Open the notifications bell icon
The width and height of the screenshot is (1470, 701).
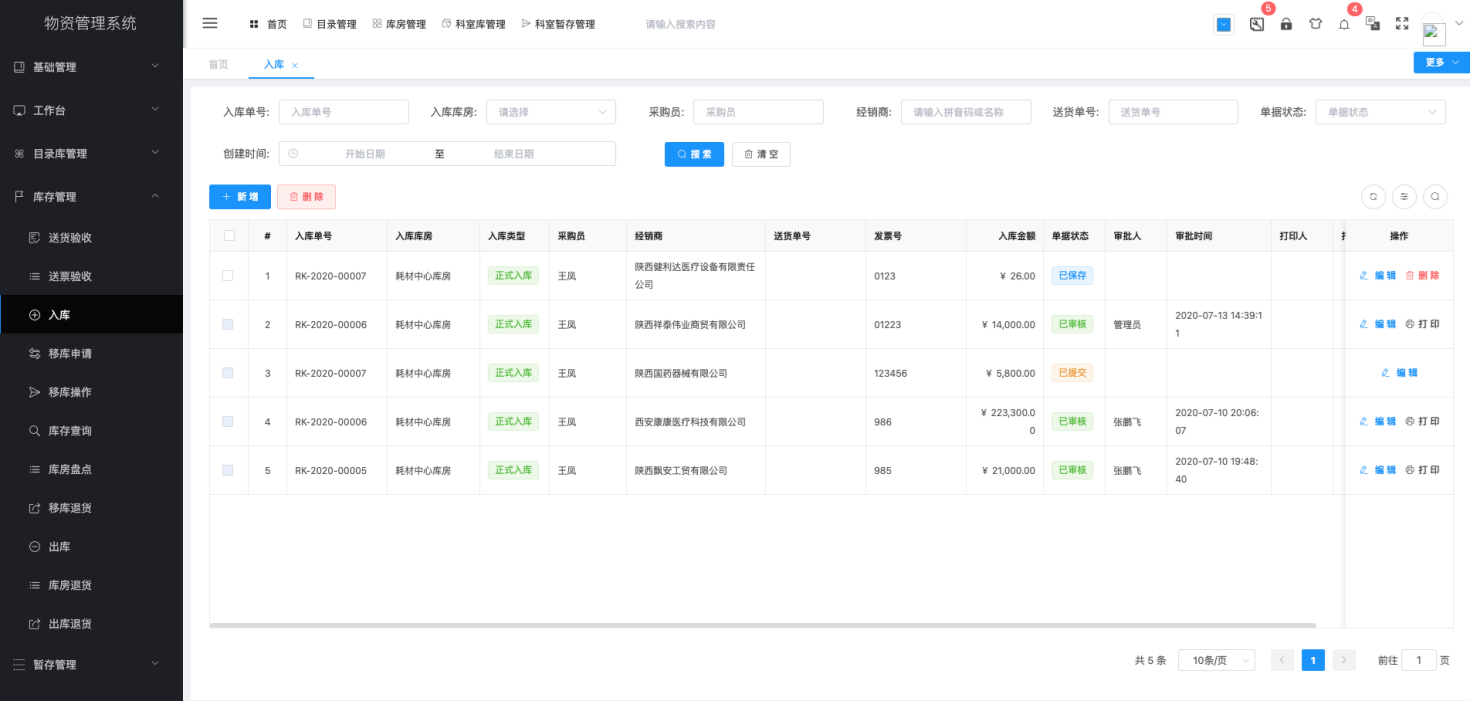1344,24
